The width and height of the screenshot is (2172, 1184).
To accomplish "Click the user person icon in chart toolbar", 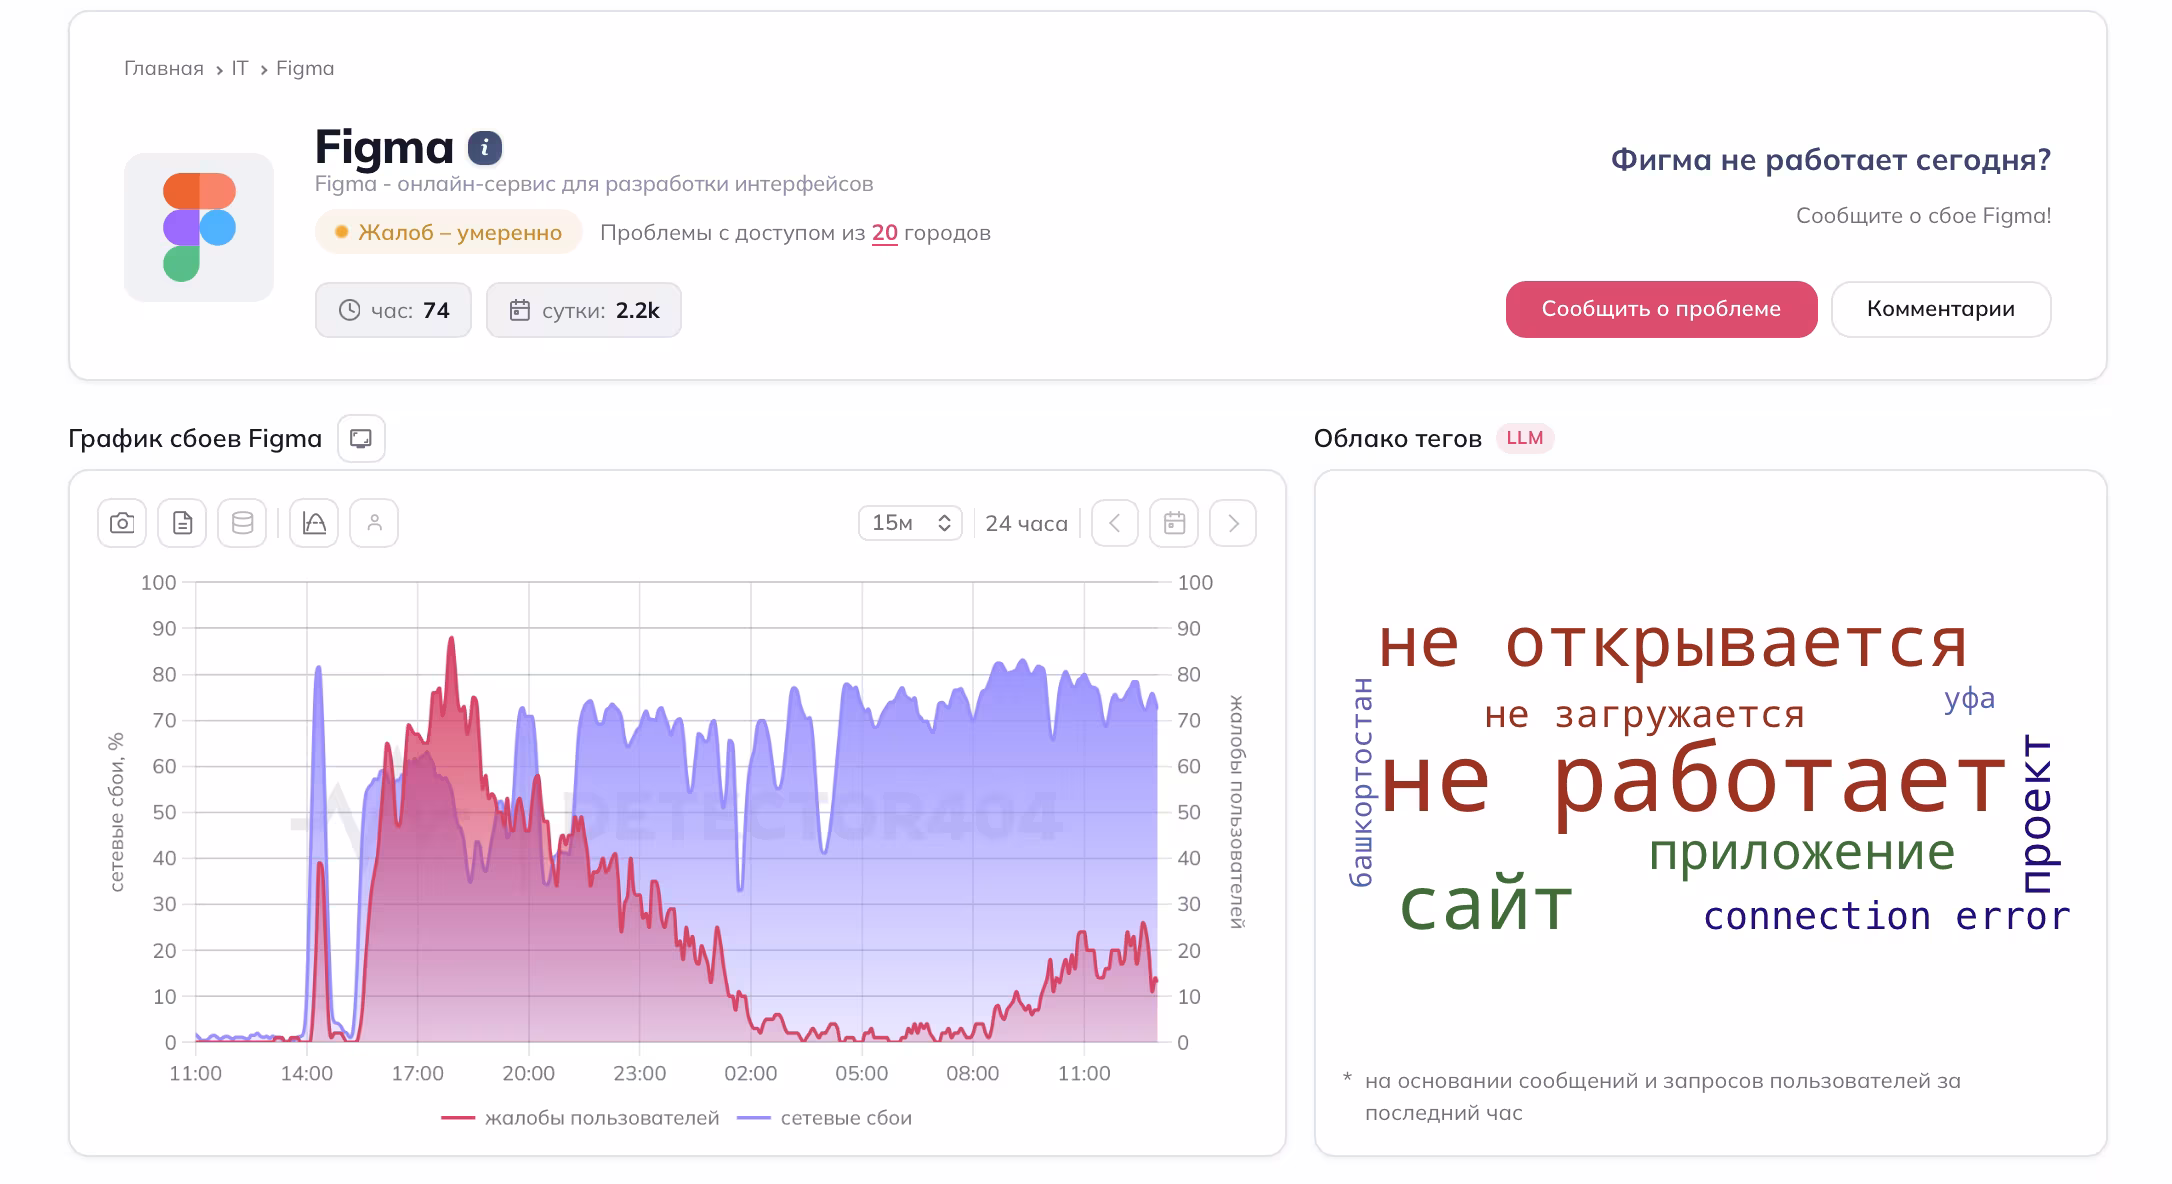I will point(374,523).
